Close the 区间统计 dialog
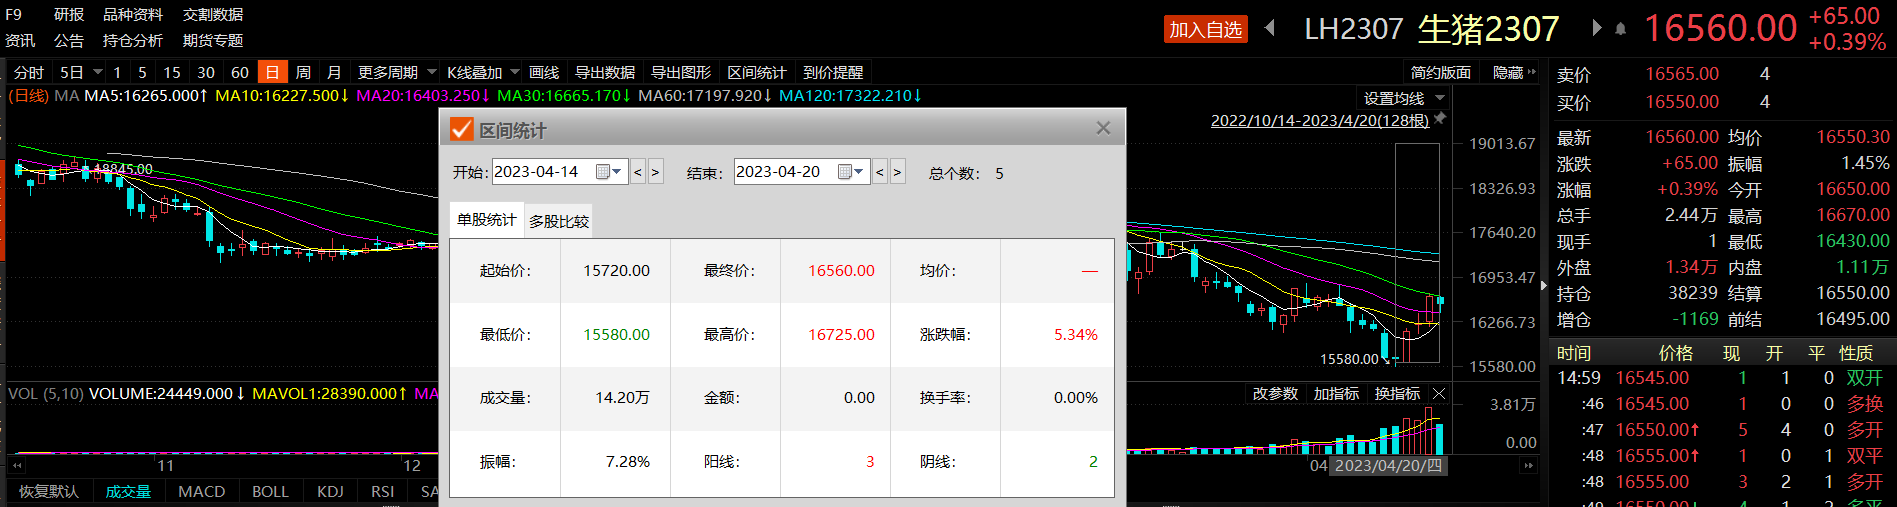Viewport: 1897px width, 507px height. coord(1103,128)
